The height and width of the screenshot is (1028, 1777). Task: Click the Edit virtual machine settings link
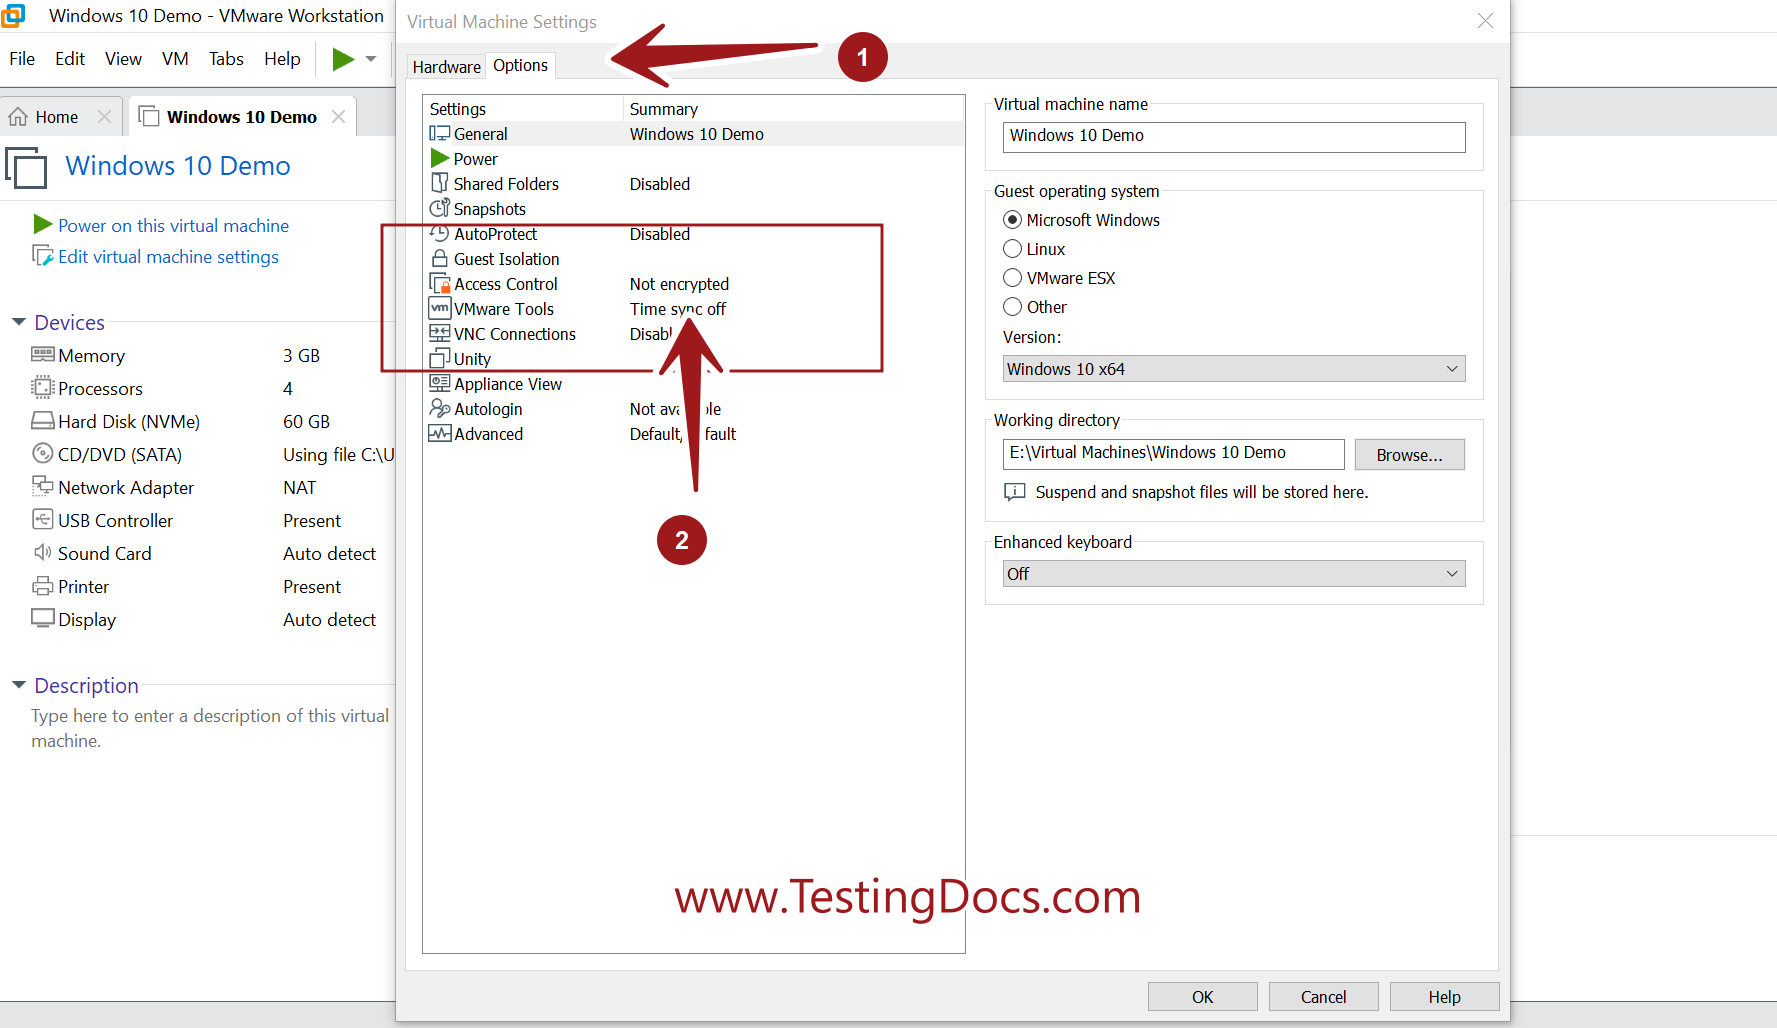click(167, 257)
